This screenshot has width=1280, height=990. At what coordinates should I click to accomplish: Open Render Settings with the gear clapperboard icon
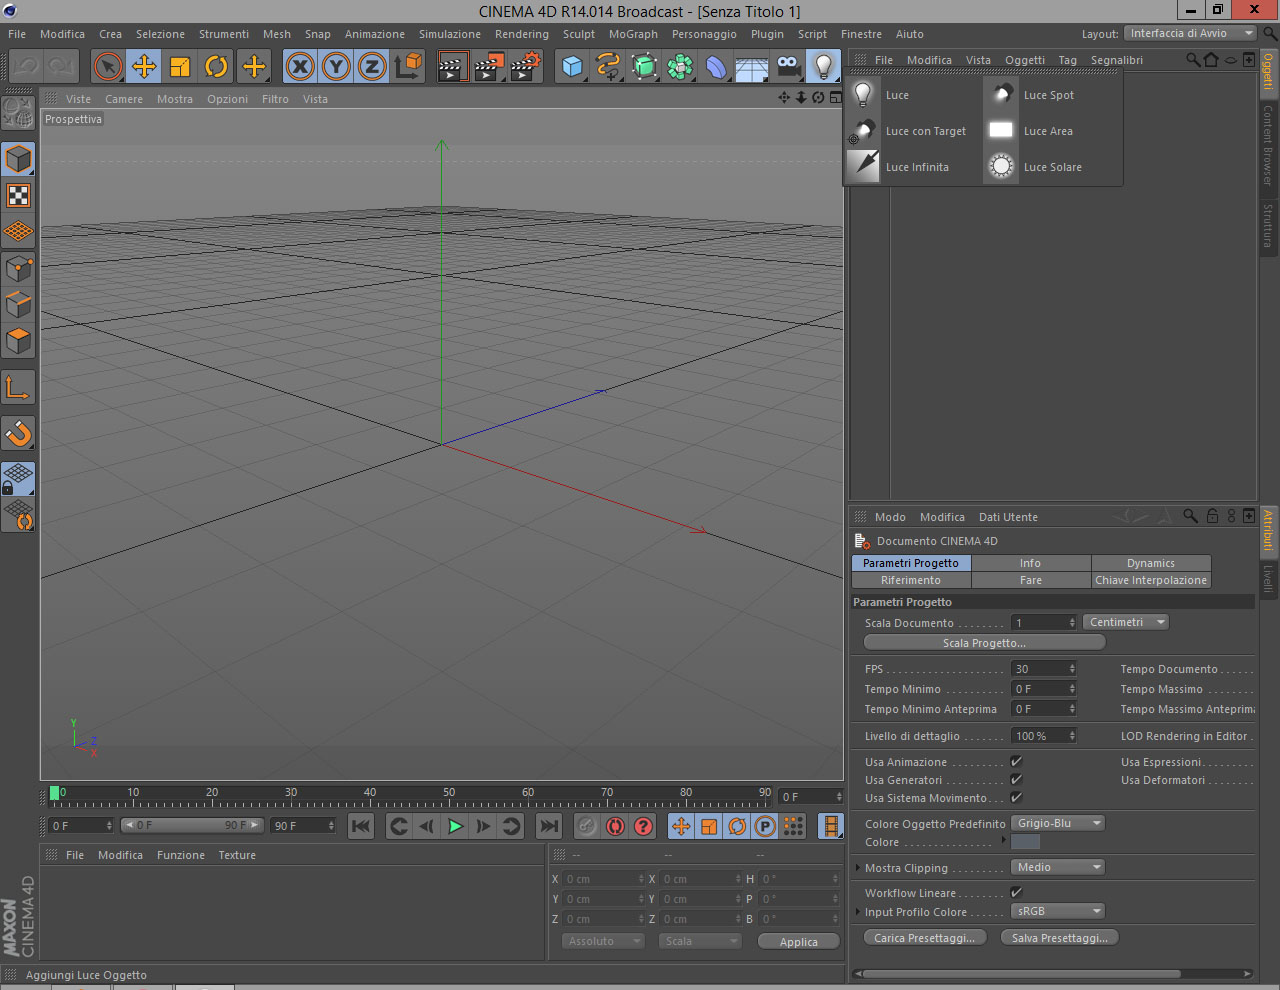(525, 67)
